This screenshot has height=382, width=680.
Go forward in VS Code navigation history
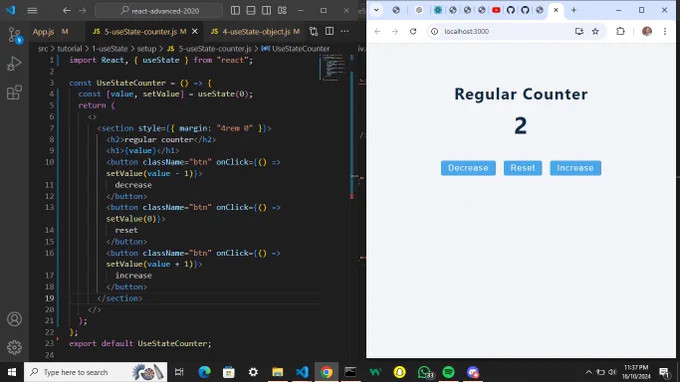pos(82,10)
